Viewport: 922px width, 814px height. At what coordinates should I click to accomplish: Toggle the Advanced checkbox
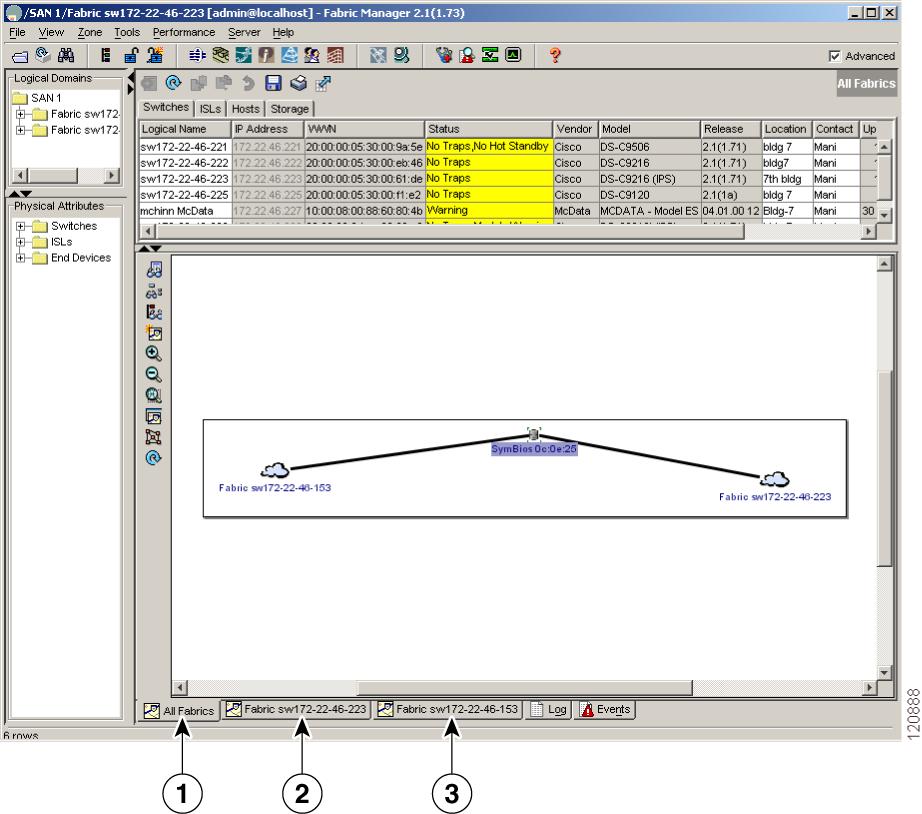coord(834,56)
